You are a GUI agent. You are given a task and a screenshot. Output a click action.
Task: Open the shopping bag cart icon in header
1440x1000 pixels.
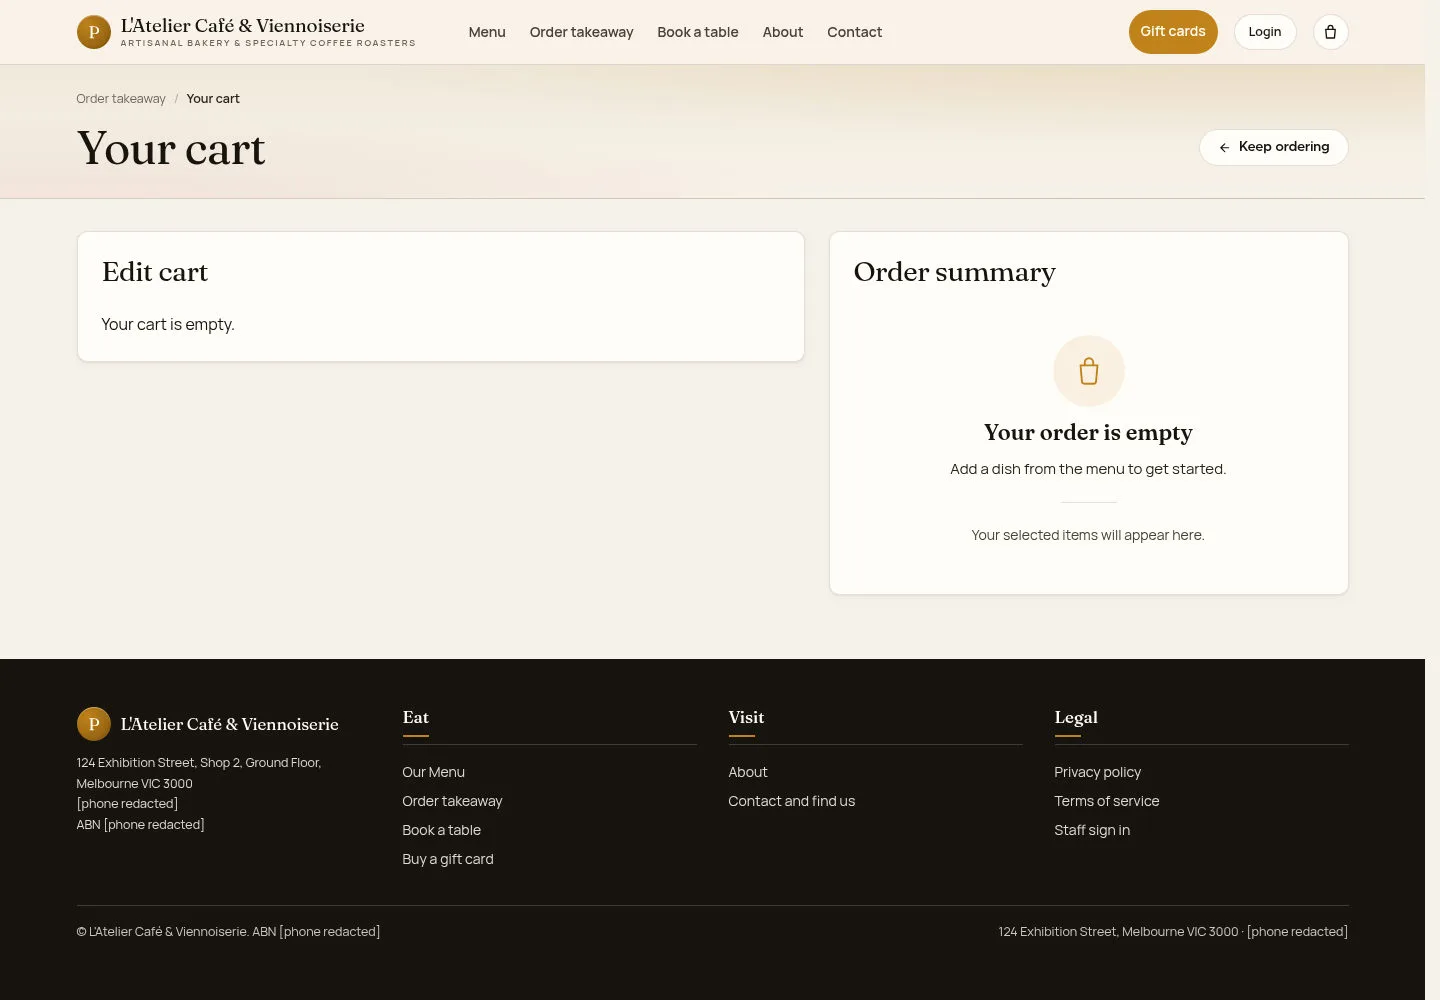pos(1330,32)
